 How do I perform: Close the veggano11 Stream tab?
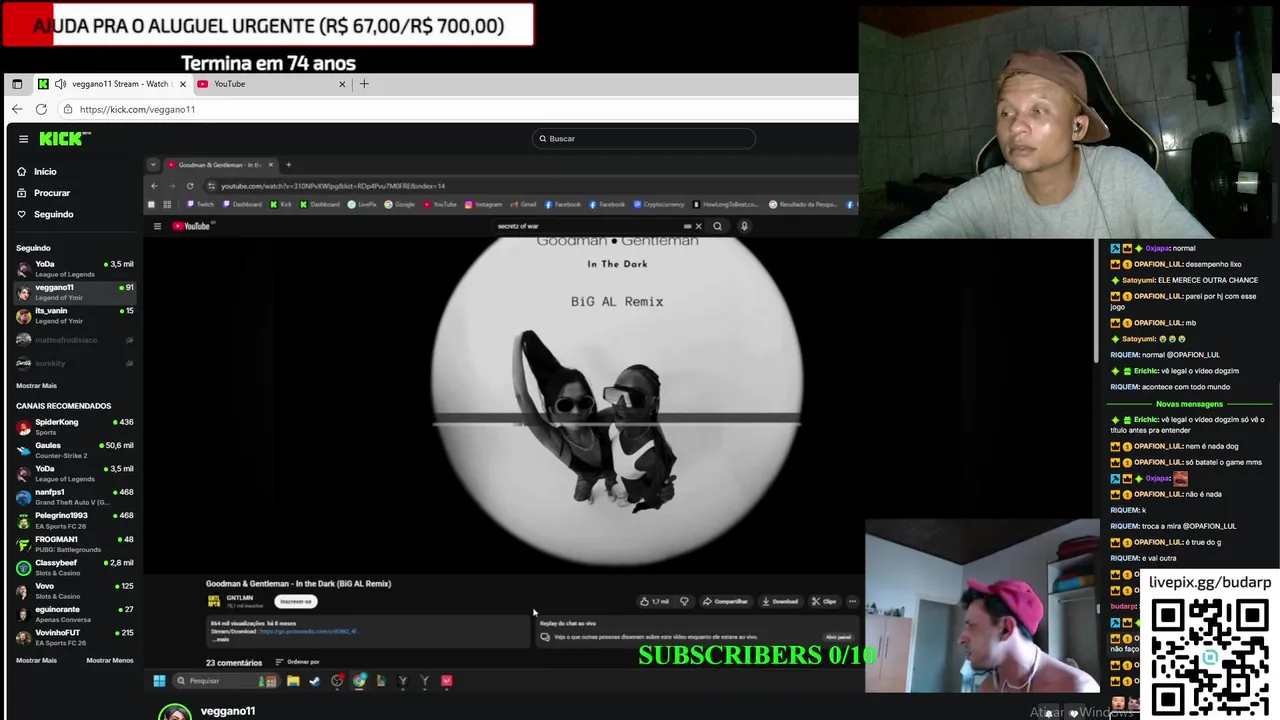pyautogui.click(x=182, y=84)
